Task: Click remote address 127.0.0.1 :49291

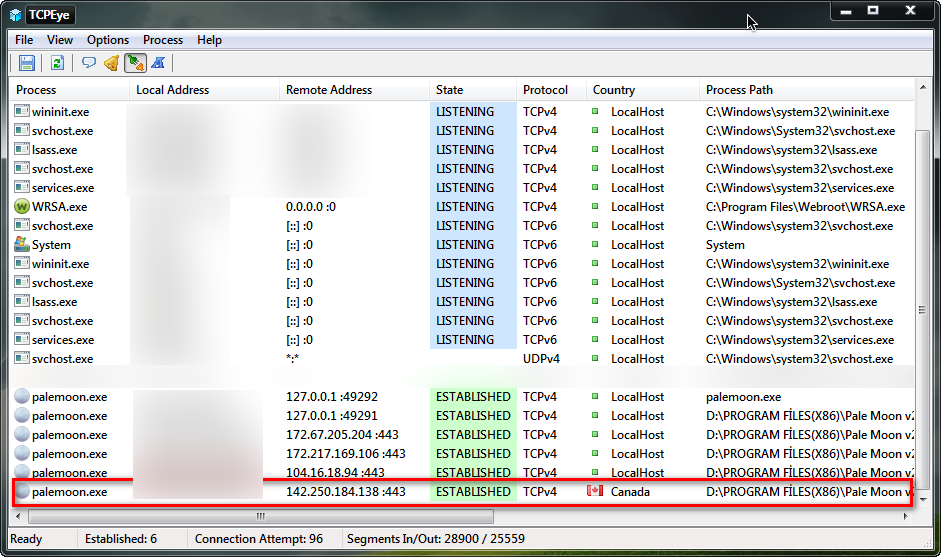Action: (332, 415)
